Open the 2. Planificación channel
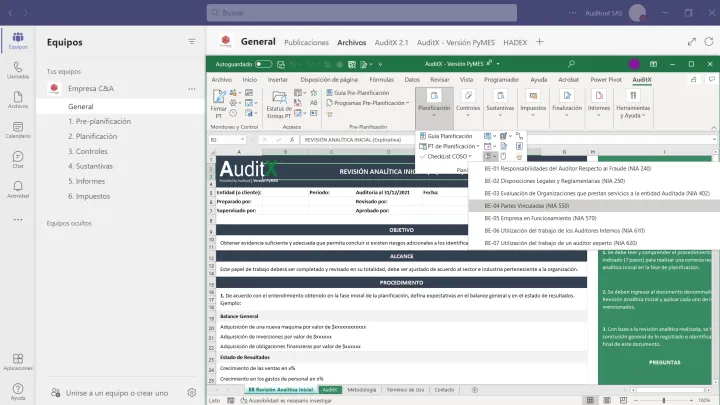Screen dimensions: 720x405 tap(92, 136)
